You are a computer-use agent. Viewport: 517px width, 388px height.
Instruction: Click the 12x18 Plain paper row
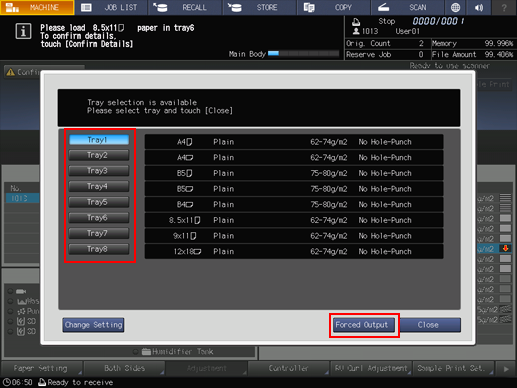(x=294, y=251)
